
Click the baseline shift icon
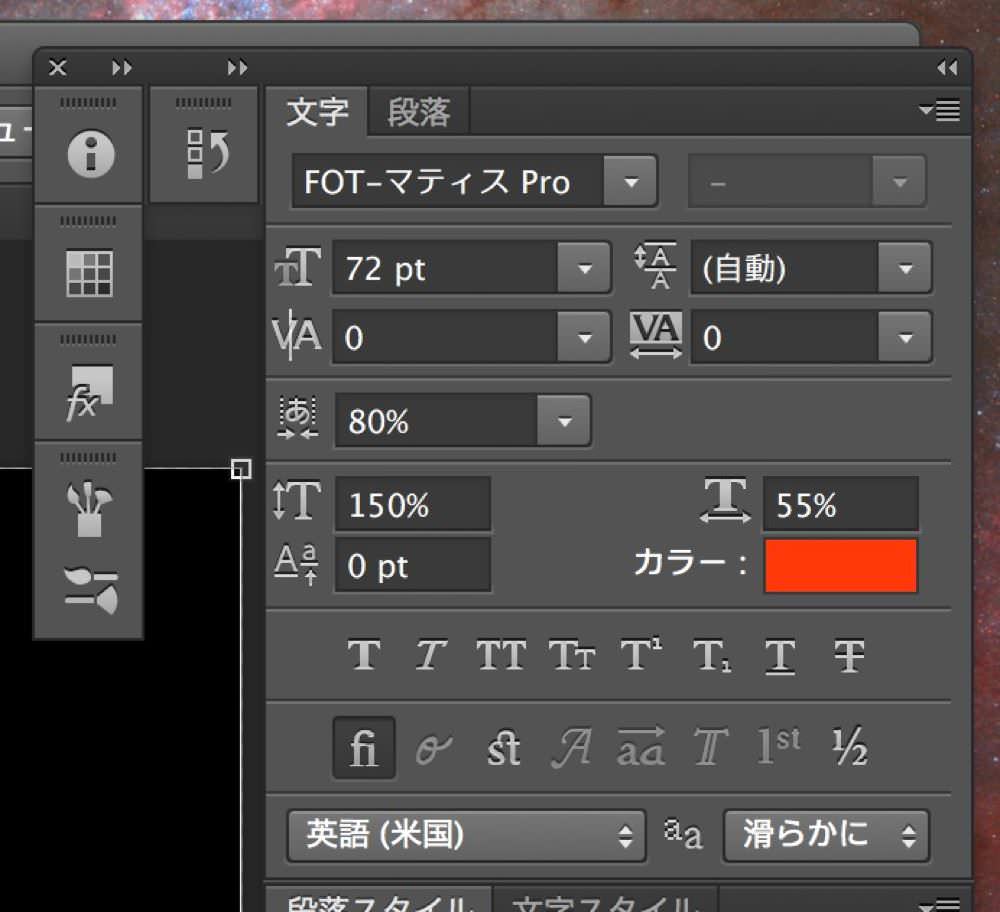pyautogui.click(x=297, y=564)
